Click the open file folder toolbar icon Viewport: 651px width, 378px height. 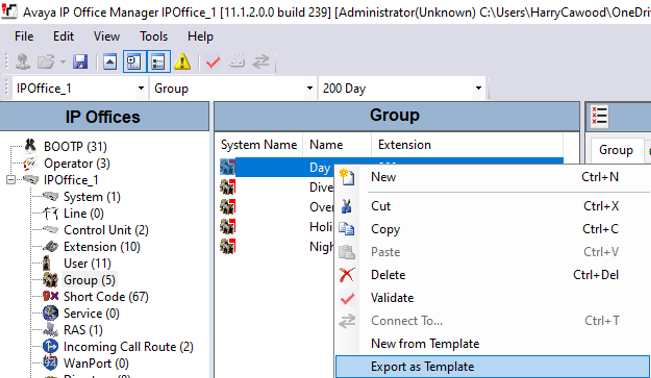click(46, 62)
